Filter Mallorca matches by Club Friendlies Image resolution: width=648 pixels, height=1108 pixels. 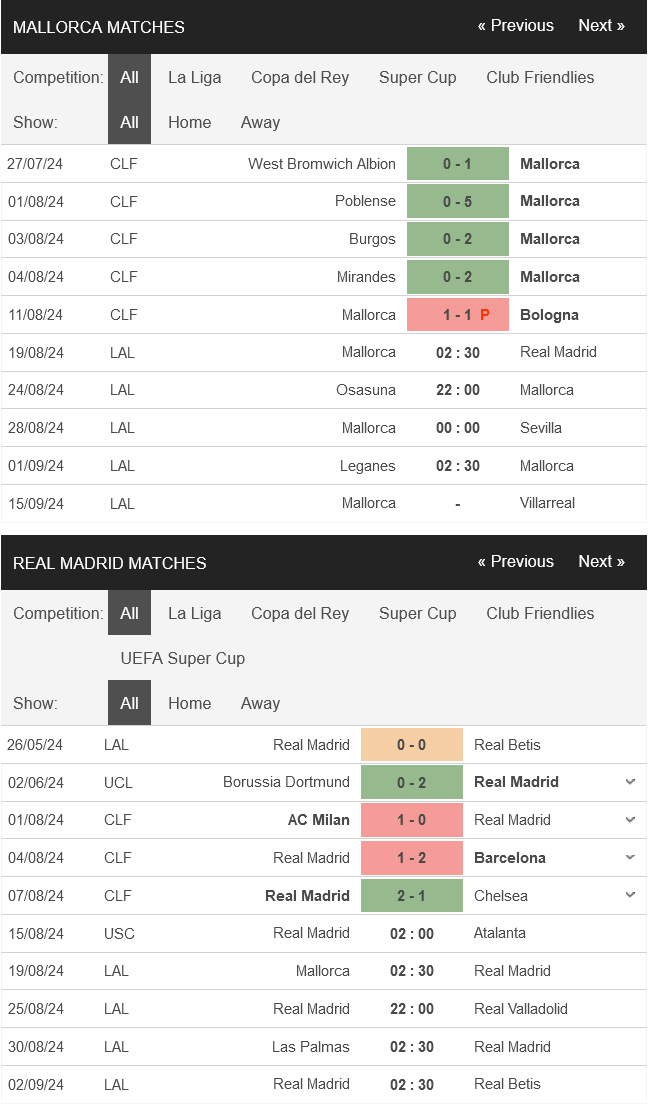pos(540,78)
